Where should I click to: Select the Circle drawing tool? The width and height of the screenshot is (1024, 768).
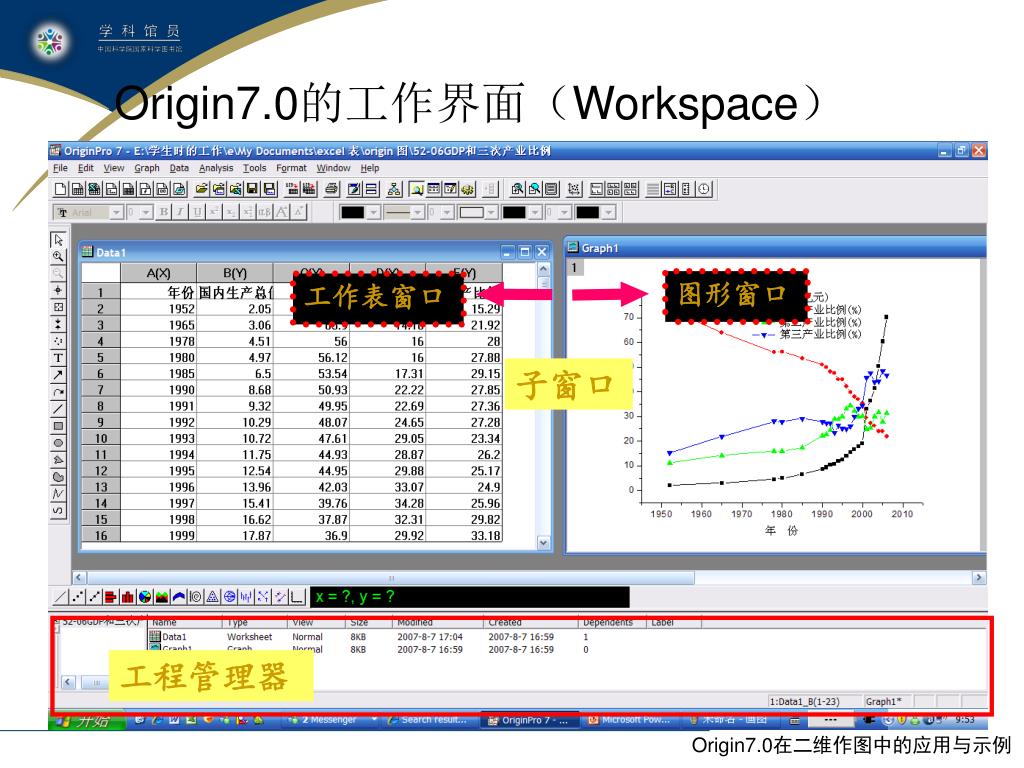(x=58, y=443)
